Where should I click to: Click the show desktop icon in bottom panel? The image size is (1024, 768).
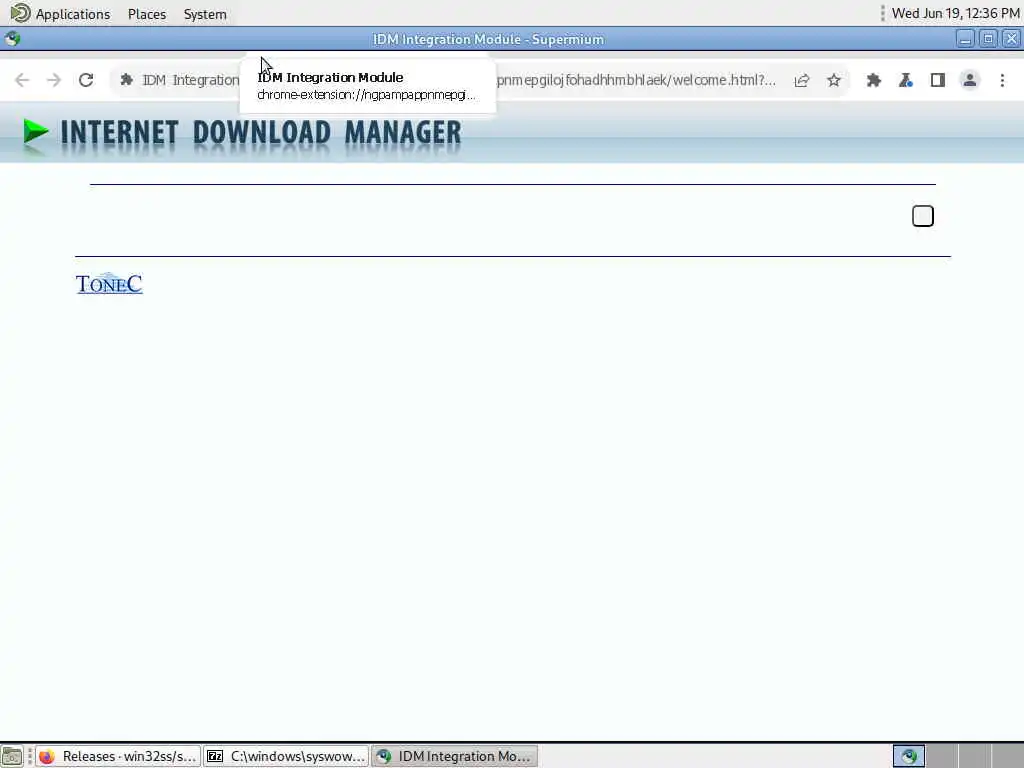12,756
